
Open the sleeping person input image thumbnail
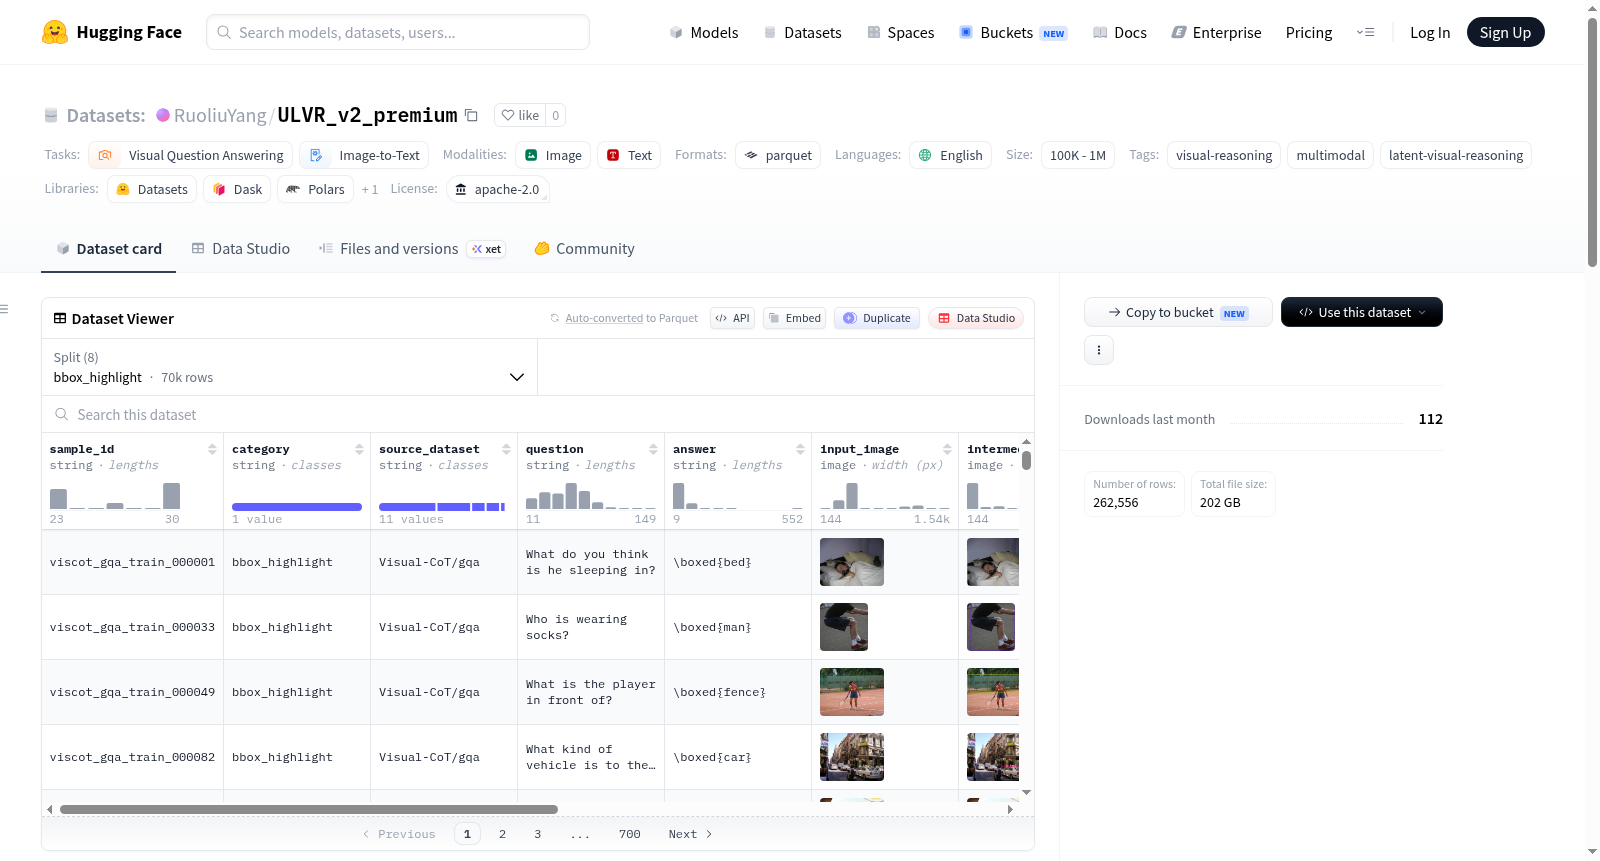(x=852, y=562)
